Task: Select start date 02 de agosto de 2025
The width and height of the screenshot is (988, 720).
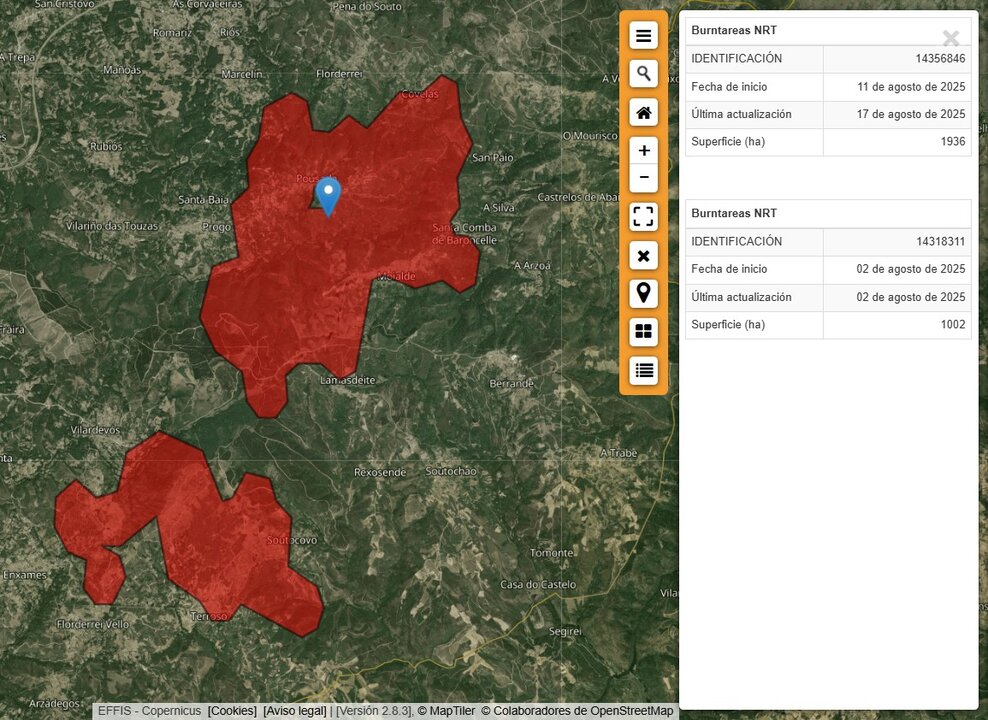Action: pos(911,269)
